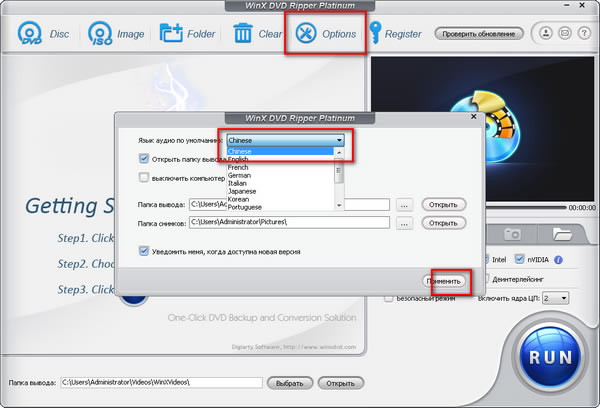This screenshot has width=600, height=408.
Task: Click dialog 'Папка вывода' path field
Action: (289, 204)
